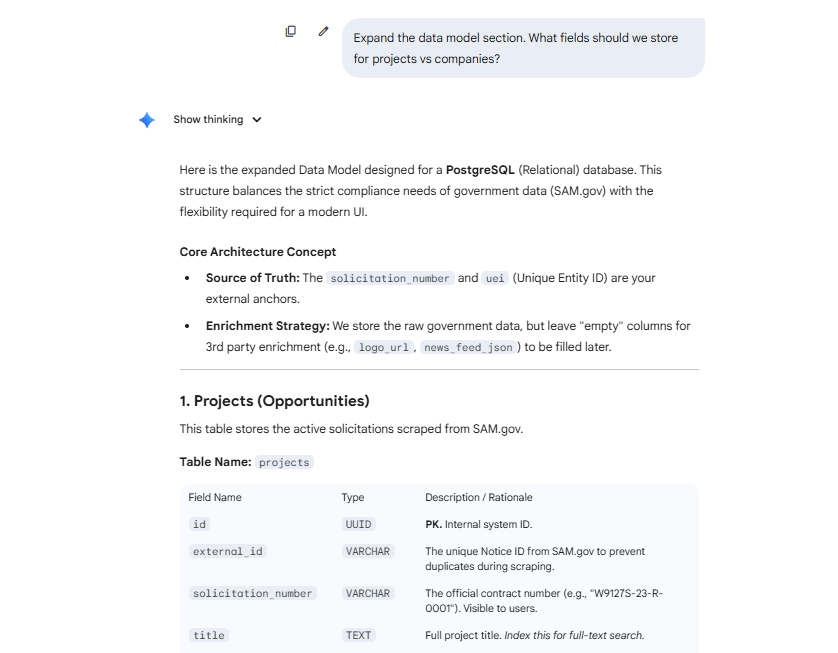Click the news_feed_json code snippet
838x653 pixels.
point(467,346)
